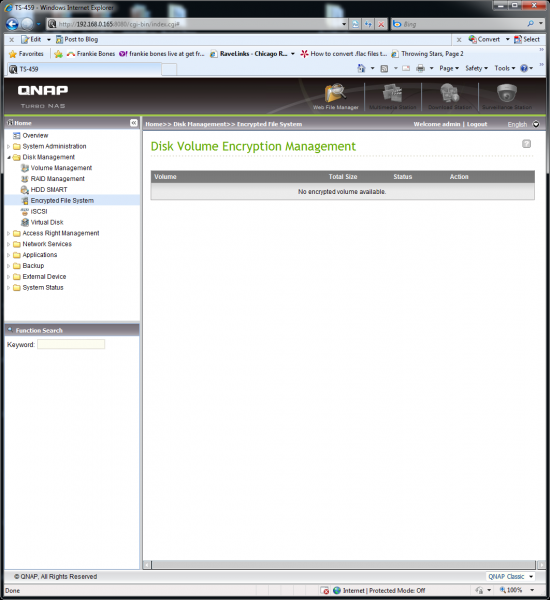Open the Surveillance Station icon
This screenshot has height=600, width=550.
tap(506, 96)
